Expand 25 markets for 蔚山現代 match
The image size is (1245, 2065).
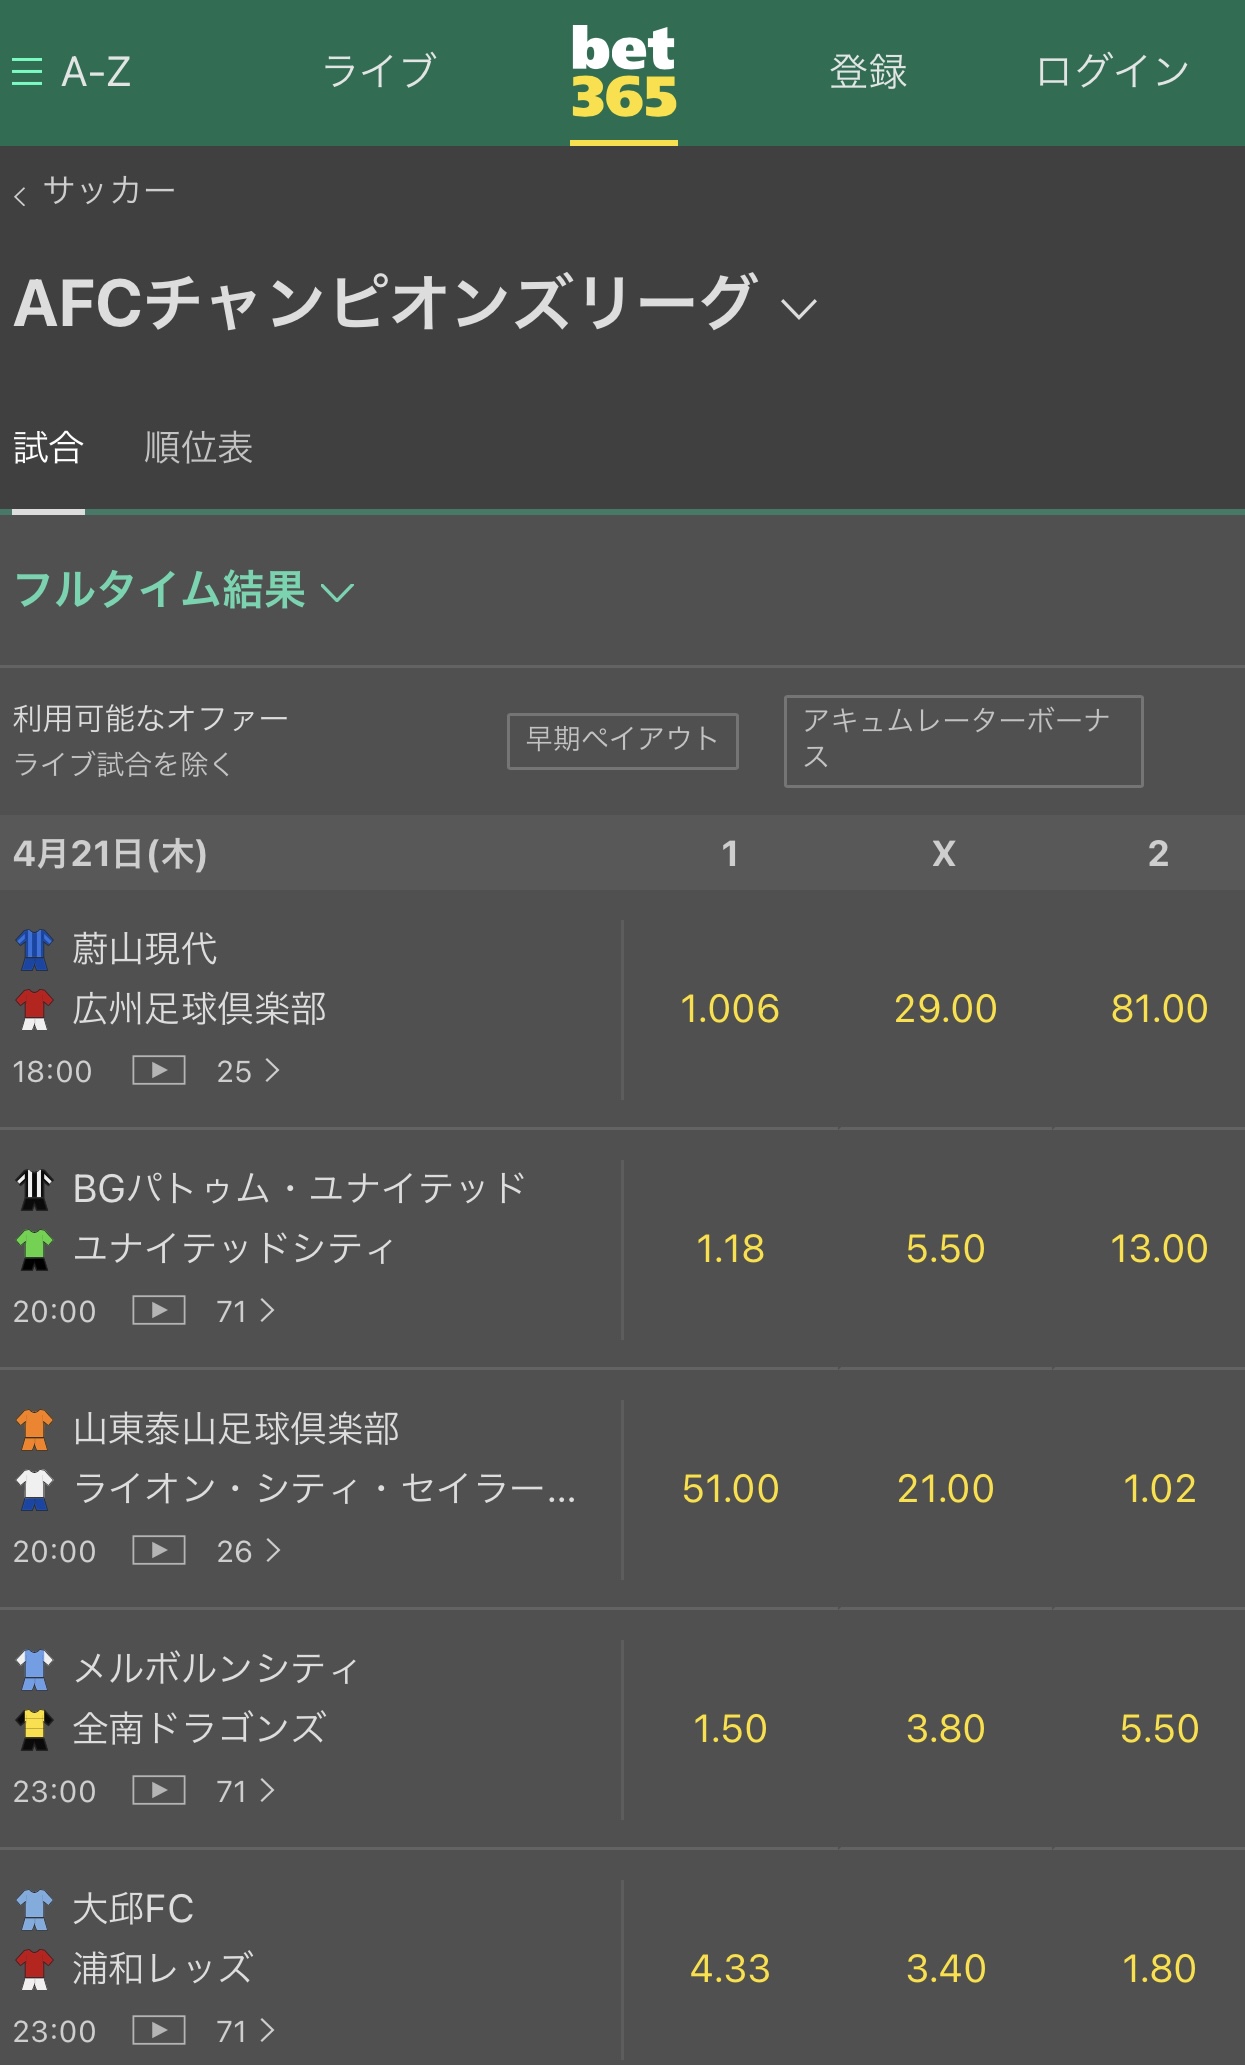click(x=248, y=1071)
